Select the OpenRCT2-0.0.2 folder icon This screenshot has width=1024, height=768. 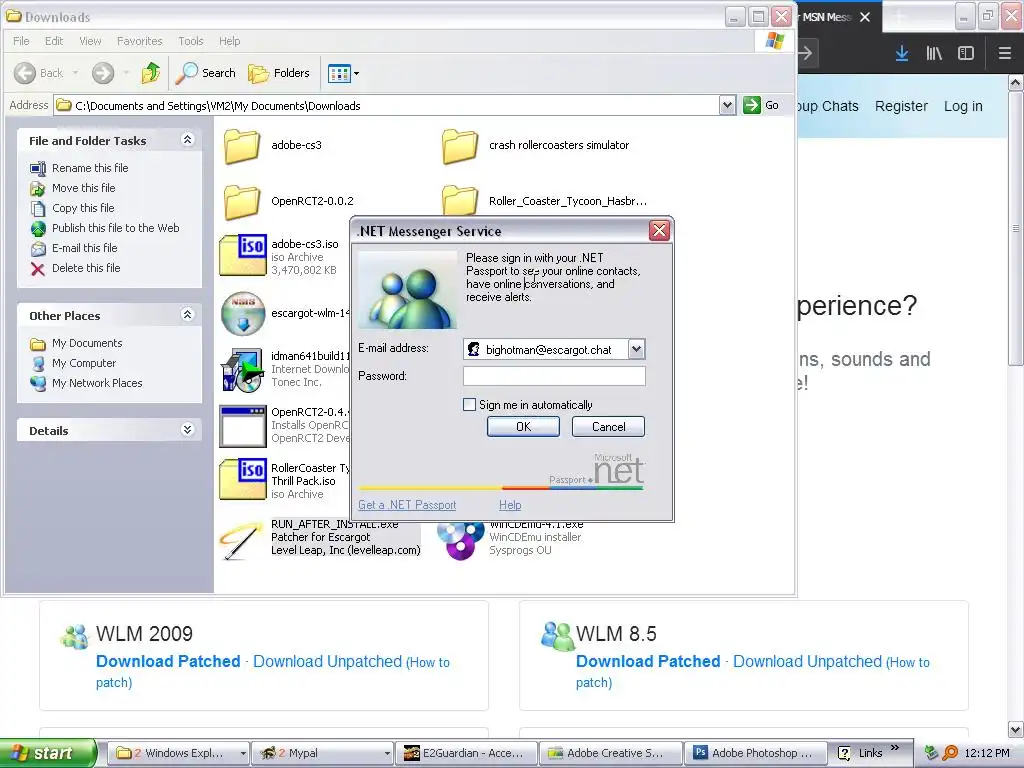click(x=242, y=201)
